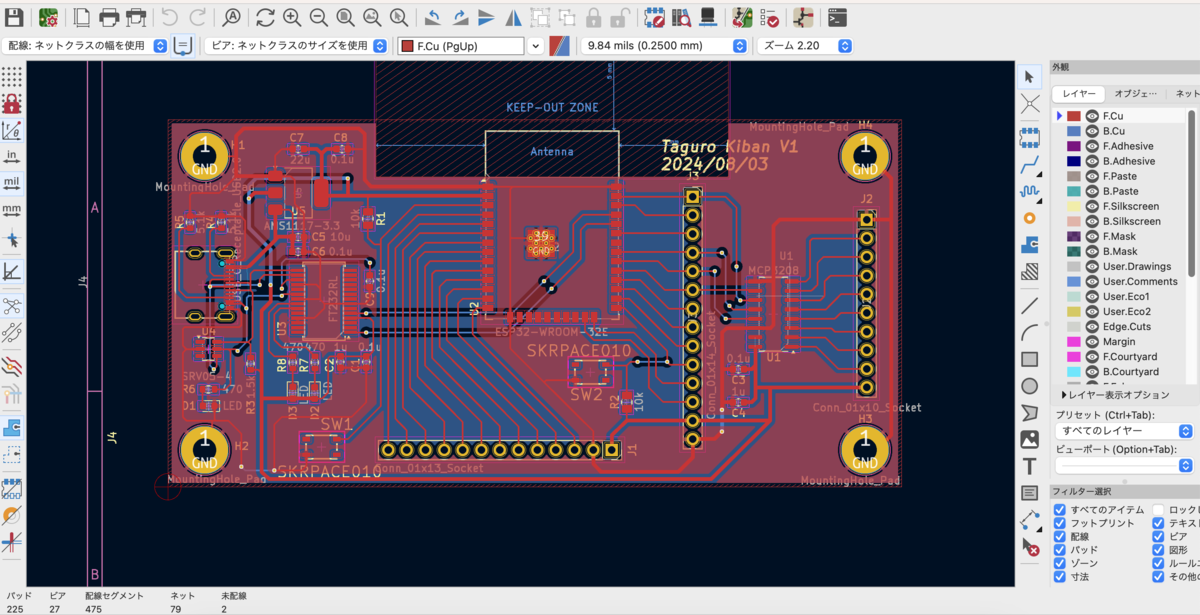
Task: Select the Delete items tool
Action: tap(1029, 547)
